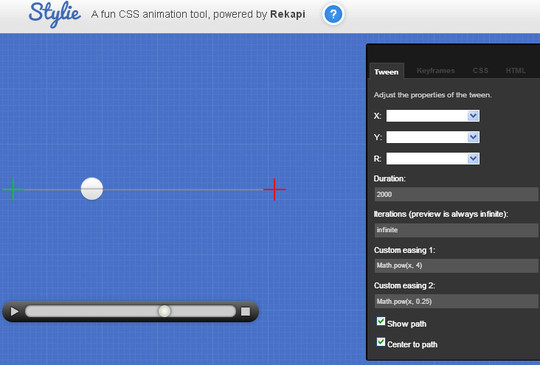This screenshot has width=540, height=365.
Task: Select the red end-point crosshair
Action: 274,189
